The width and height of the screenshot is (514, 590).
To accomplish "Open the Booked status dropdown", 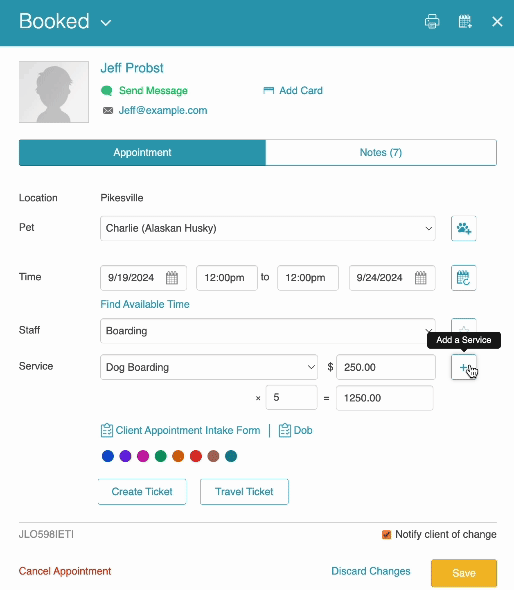I will click(x=106, y=23).
